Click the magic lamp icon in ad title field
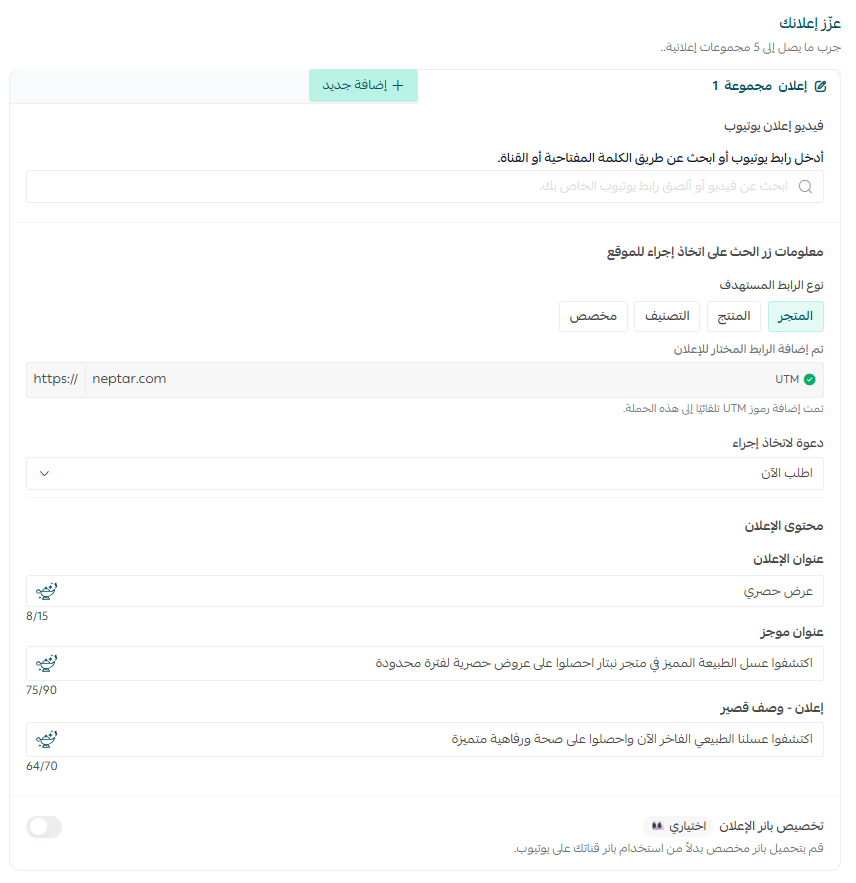The width and height of the screenshot is (856, 883). click(x=47, y=591)
